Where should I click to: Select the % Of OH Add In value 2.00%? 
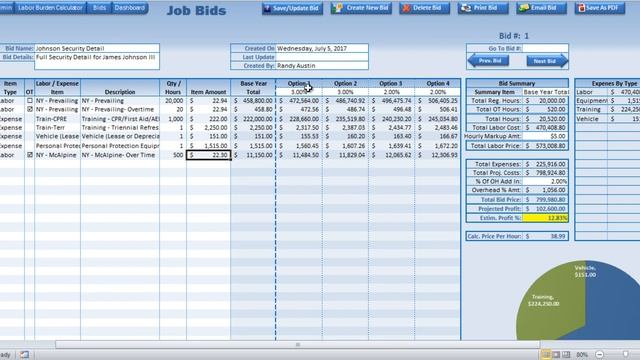click(545, 181)
